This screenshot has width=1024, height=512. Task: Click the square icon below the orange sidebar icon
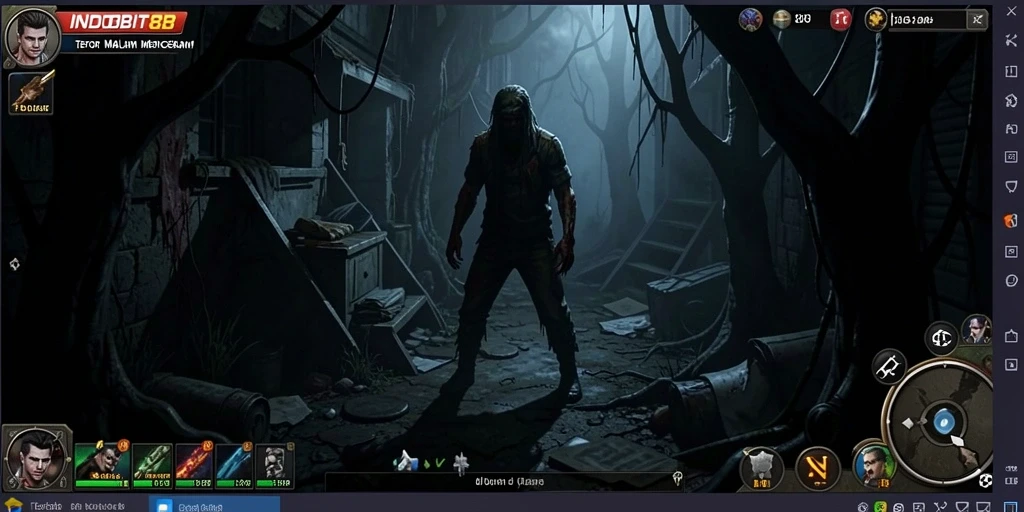(x=1010, y=251)
